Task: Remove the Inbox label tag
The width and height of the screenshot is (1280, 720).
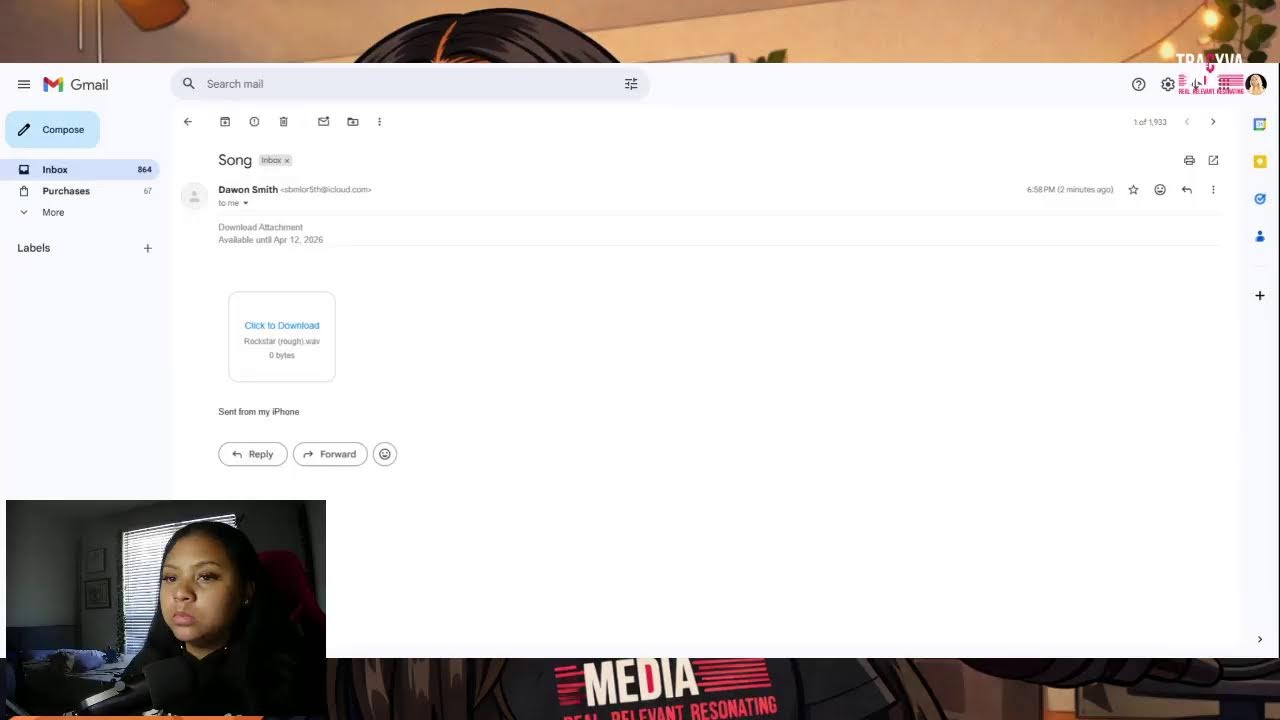Action: point(287,161)
